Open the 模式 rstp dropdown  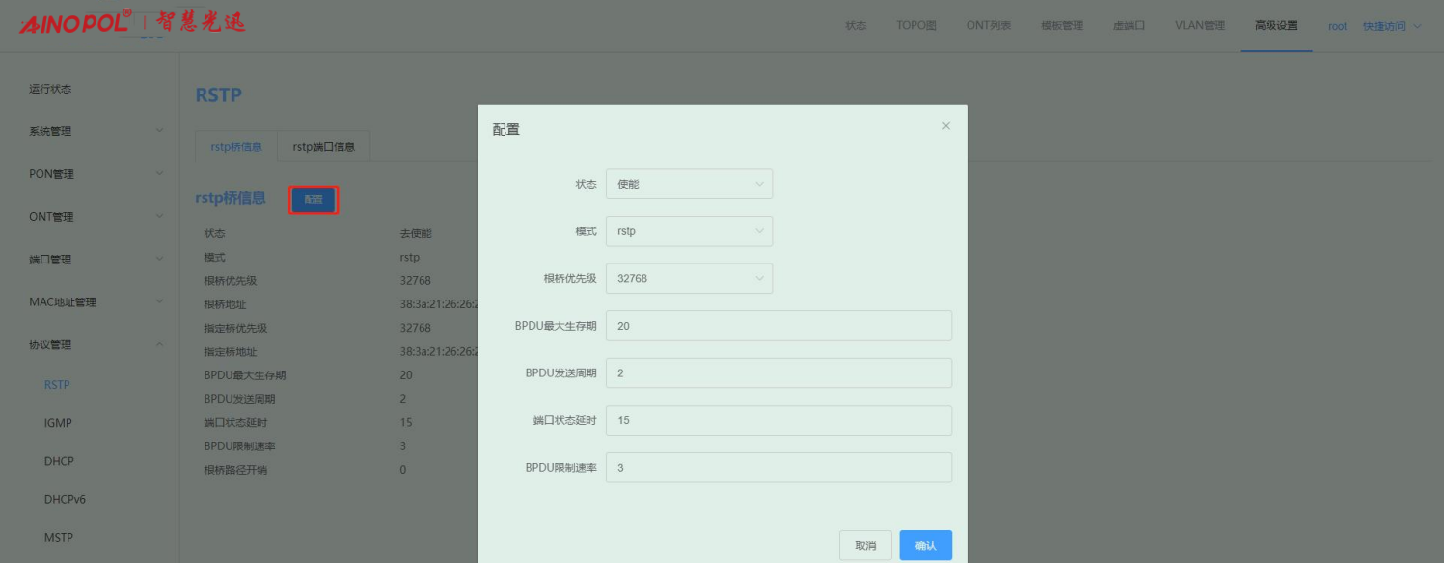(x=689, y=231)
